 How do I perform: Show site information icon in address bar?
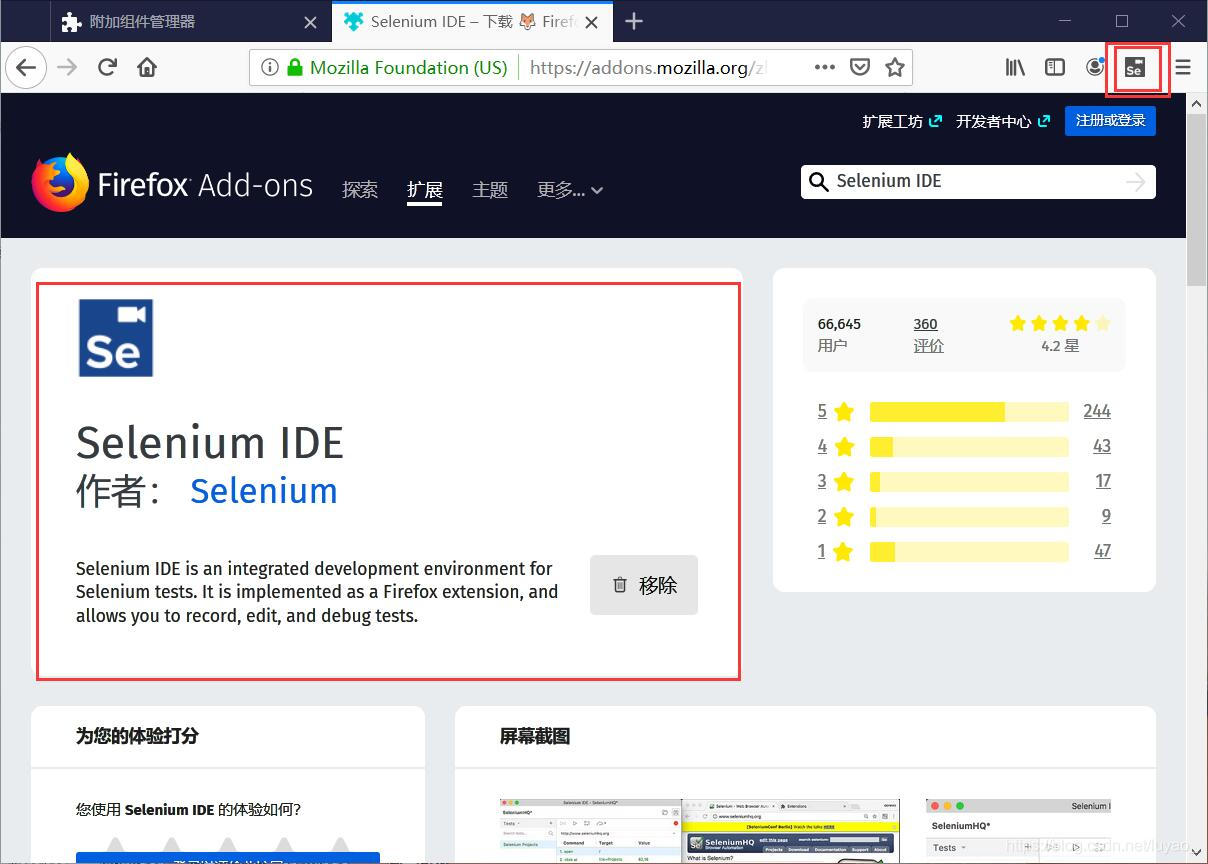[x=269, y=67]
